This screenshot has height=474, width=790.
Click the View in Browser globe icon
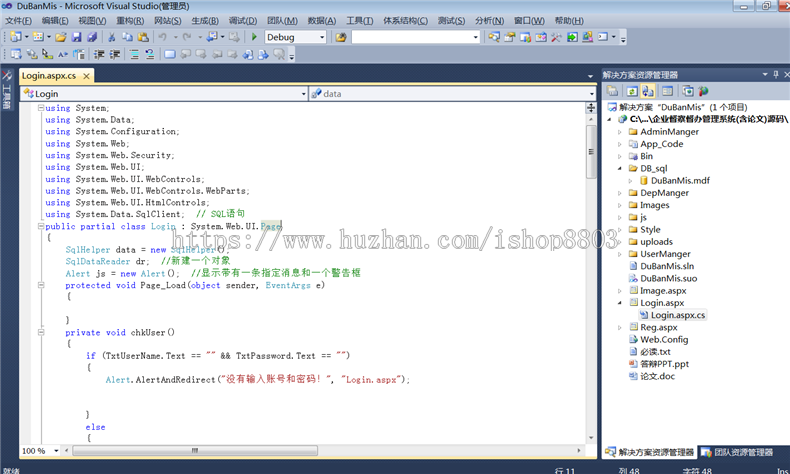pyautogui.click(x=703, y=91)
